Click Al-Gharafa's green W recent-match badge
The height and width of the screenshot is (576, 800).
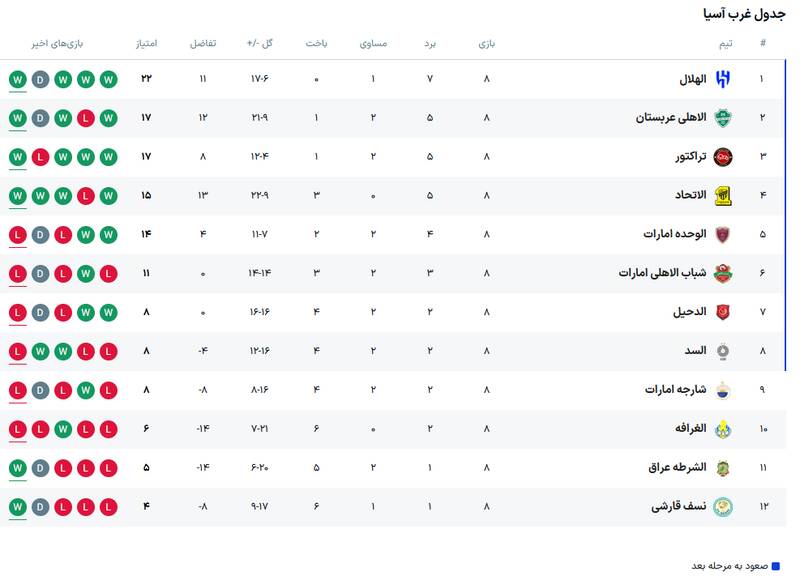point(62,429)
